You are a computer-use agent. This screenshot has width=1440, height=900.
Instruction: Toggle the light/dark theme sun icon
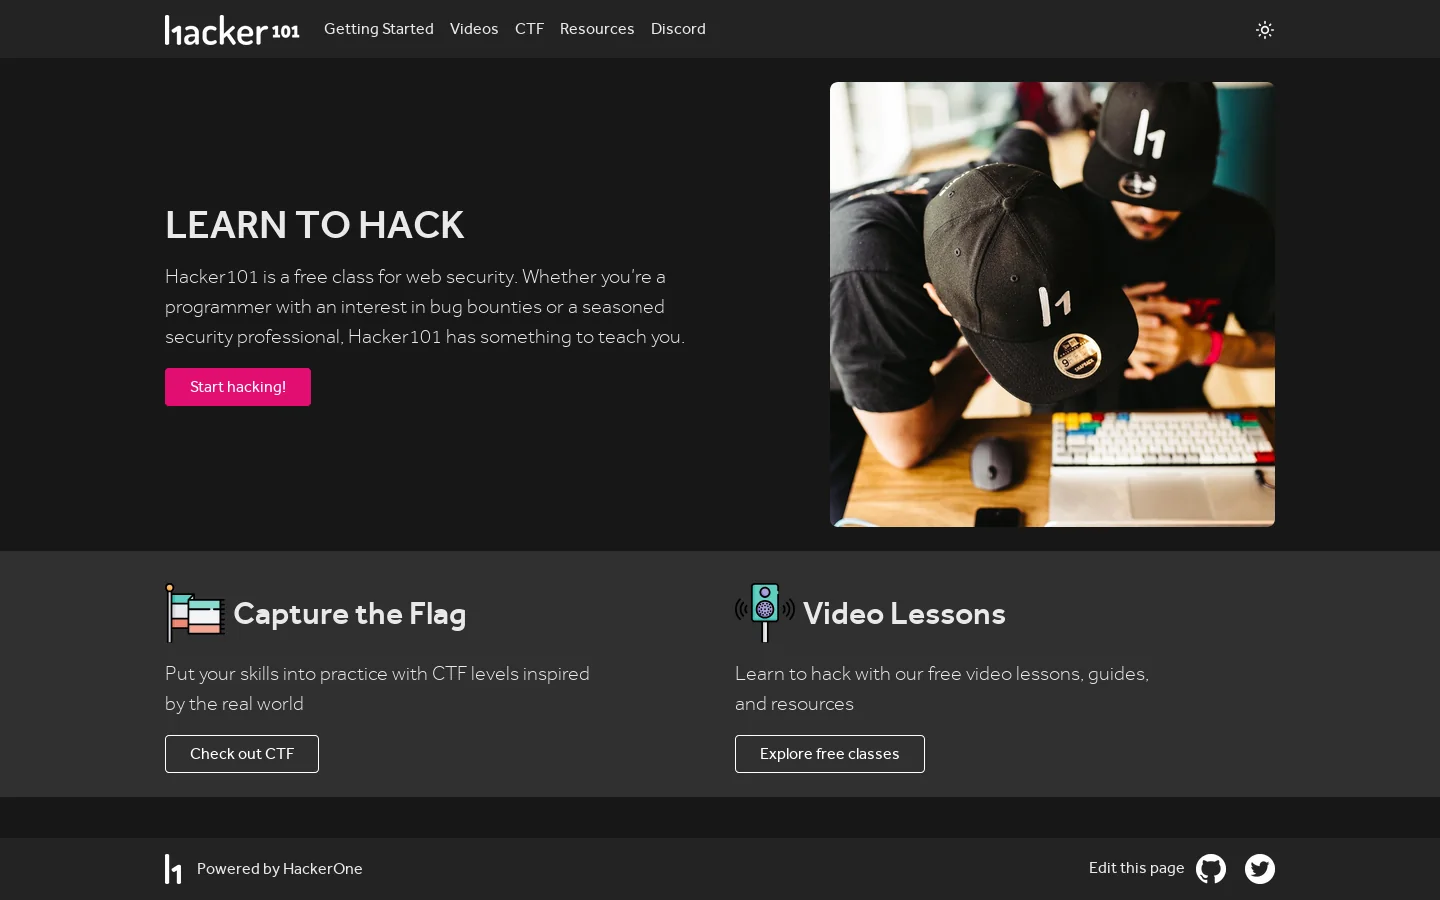[1264, 30]
